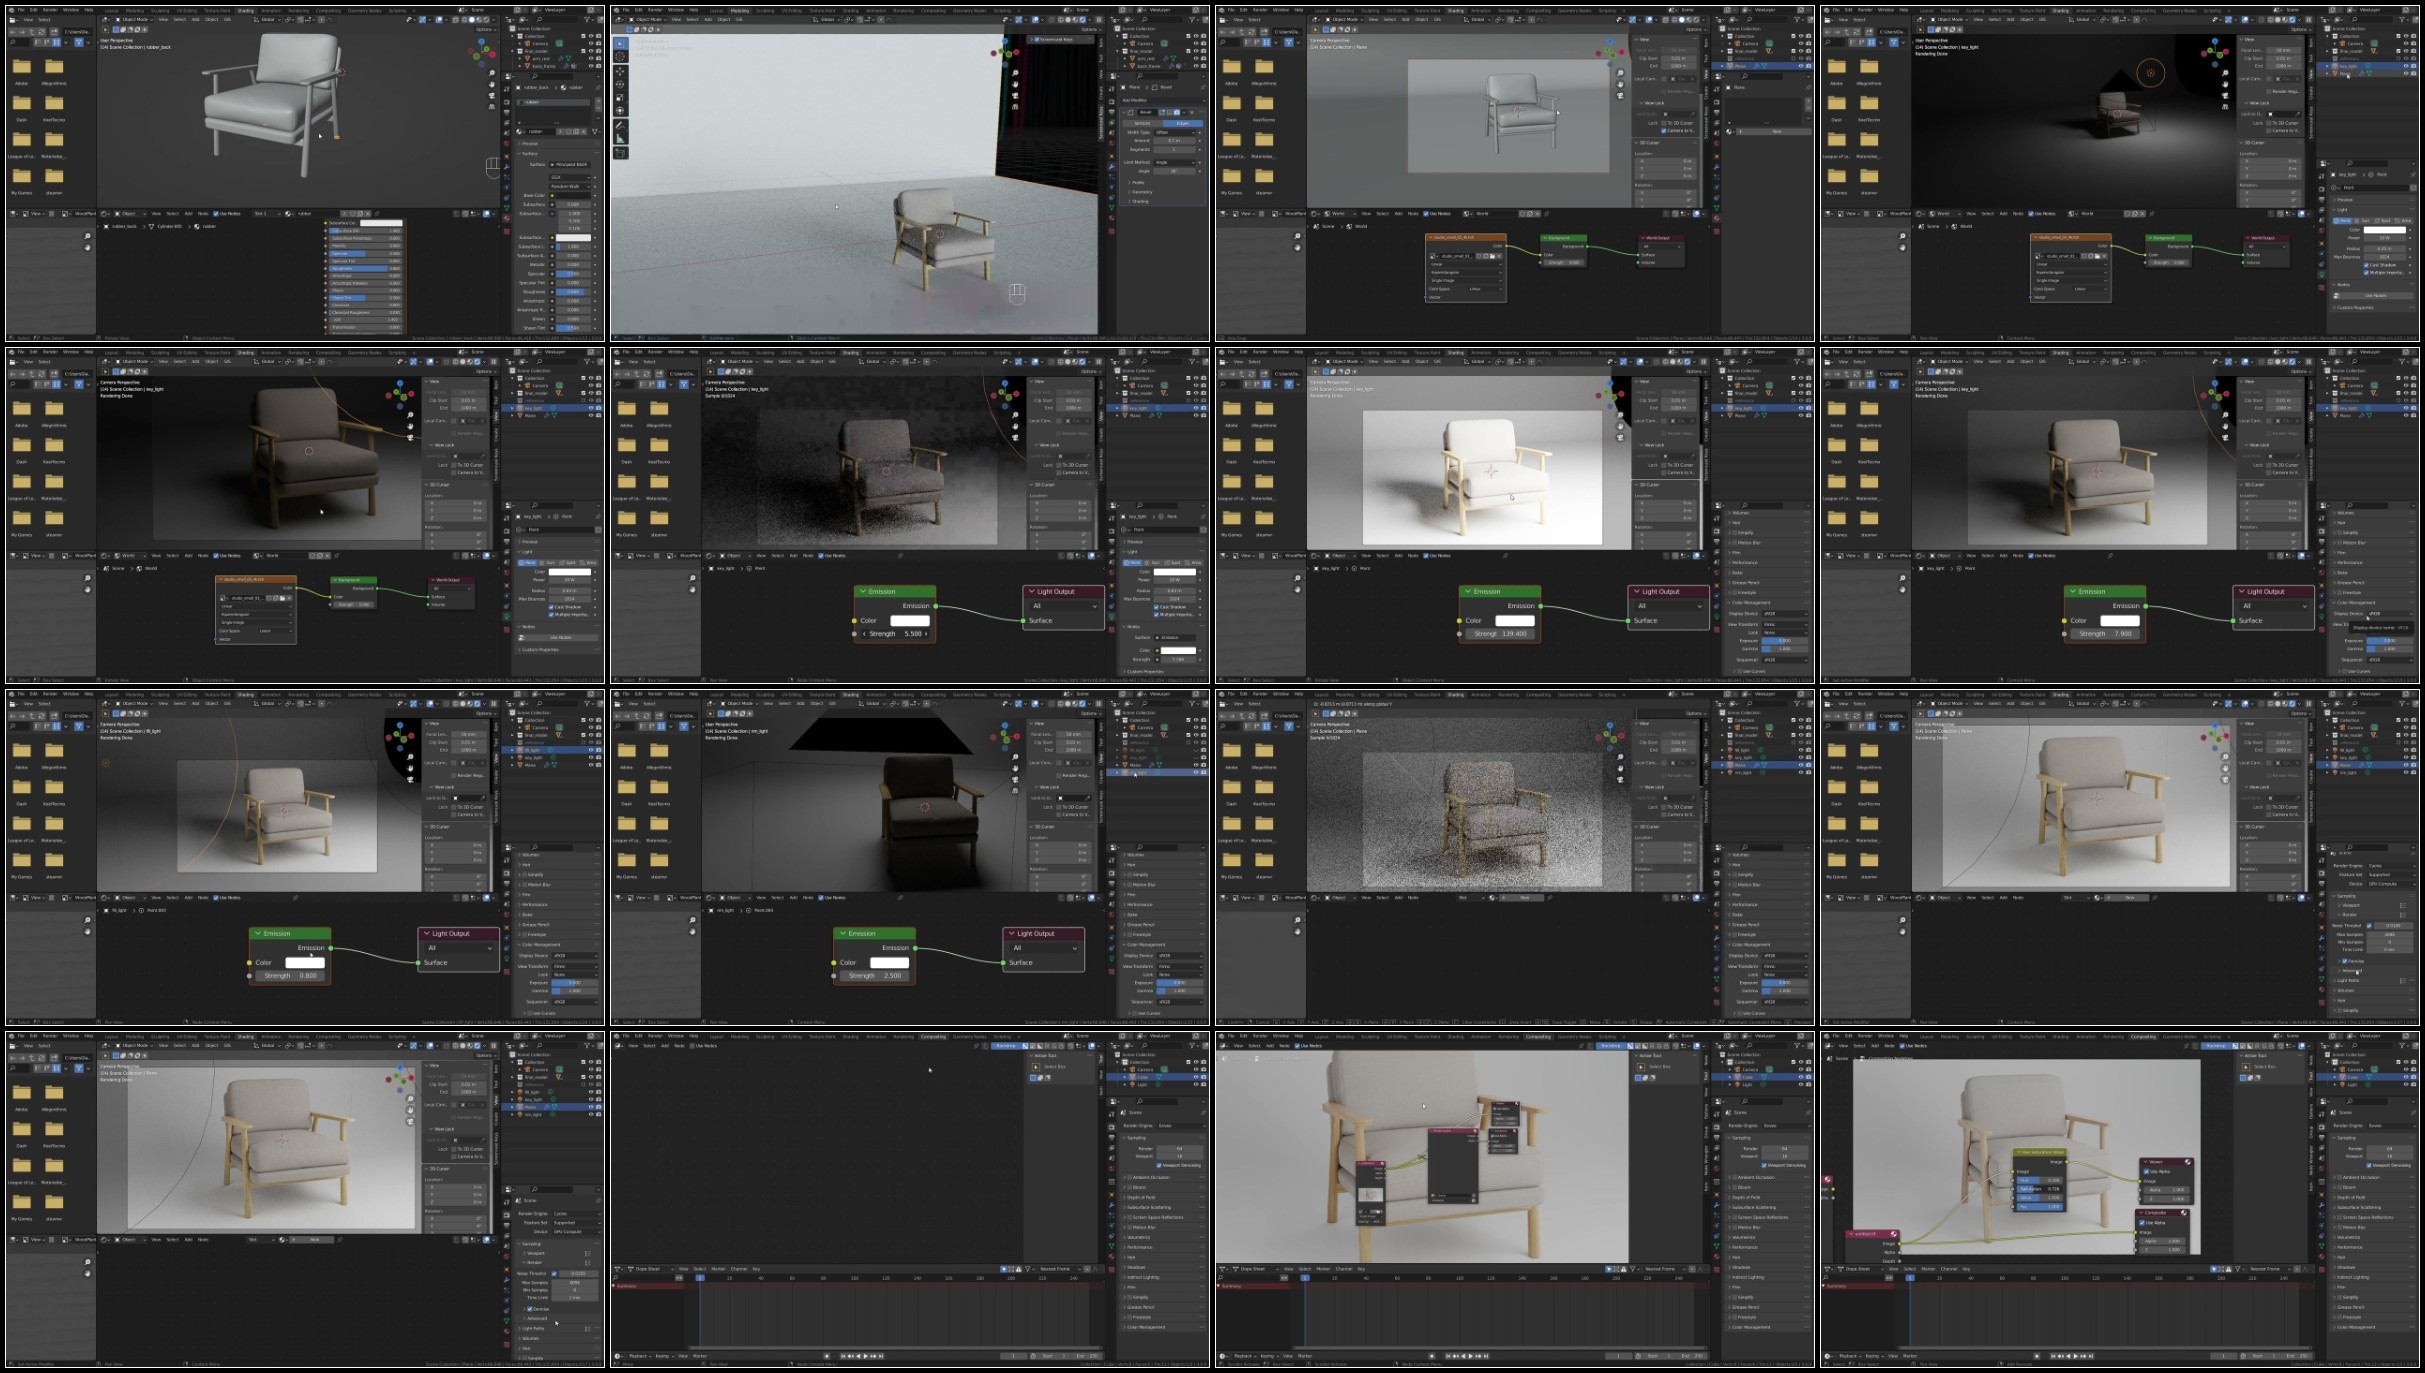Enable Use Nodes in the empty compositor frame

pyautogui.click(x=692, y=1046)
